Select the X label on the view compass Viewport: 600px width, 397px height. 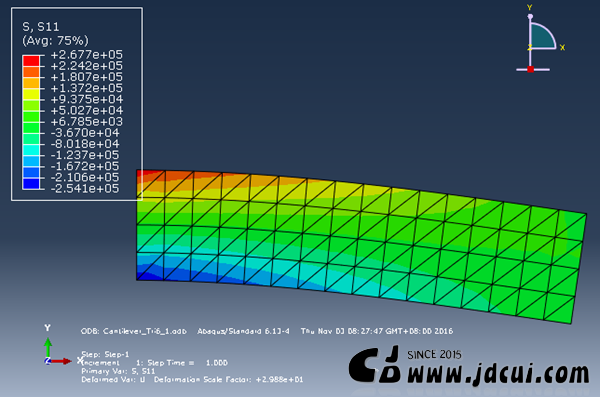coord(562,47)
